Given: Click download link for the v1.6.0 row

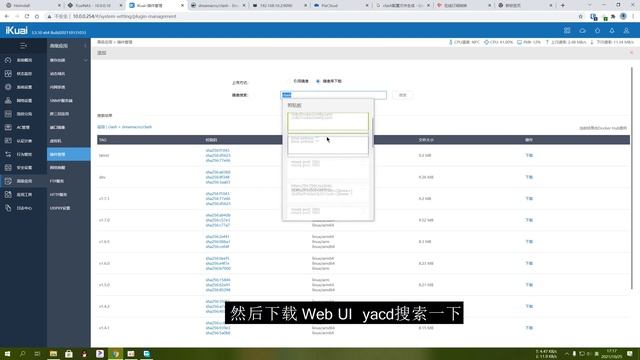Looking at the screenshot, I should click(529, 263).
